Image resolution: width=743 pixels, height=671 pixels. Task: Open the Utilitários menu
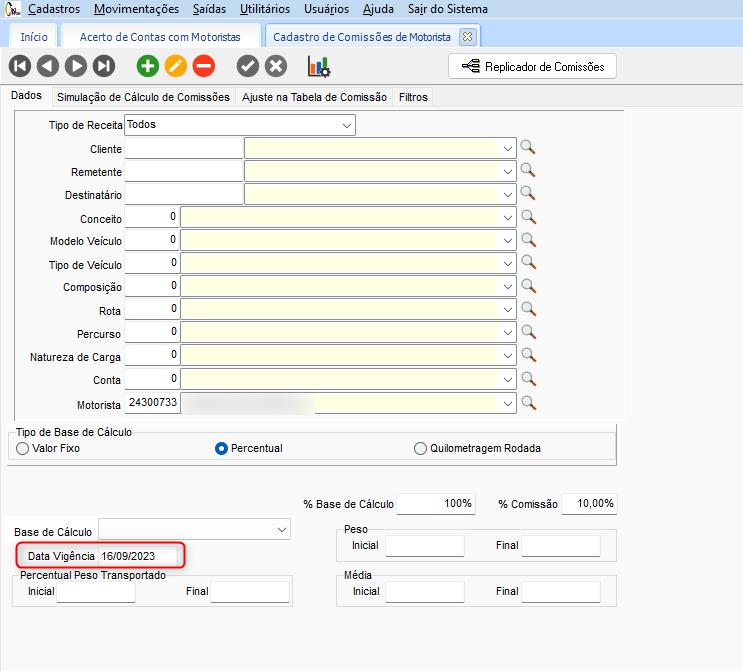tap(265, 9)
